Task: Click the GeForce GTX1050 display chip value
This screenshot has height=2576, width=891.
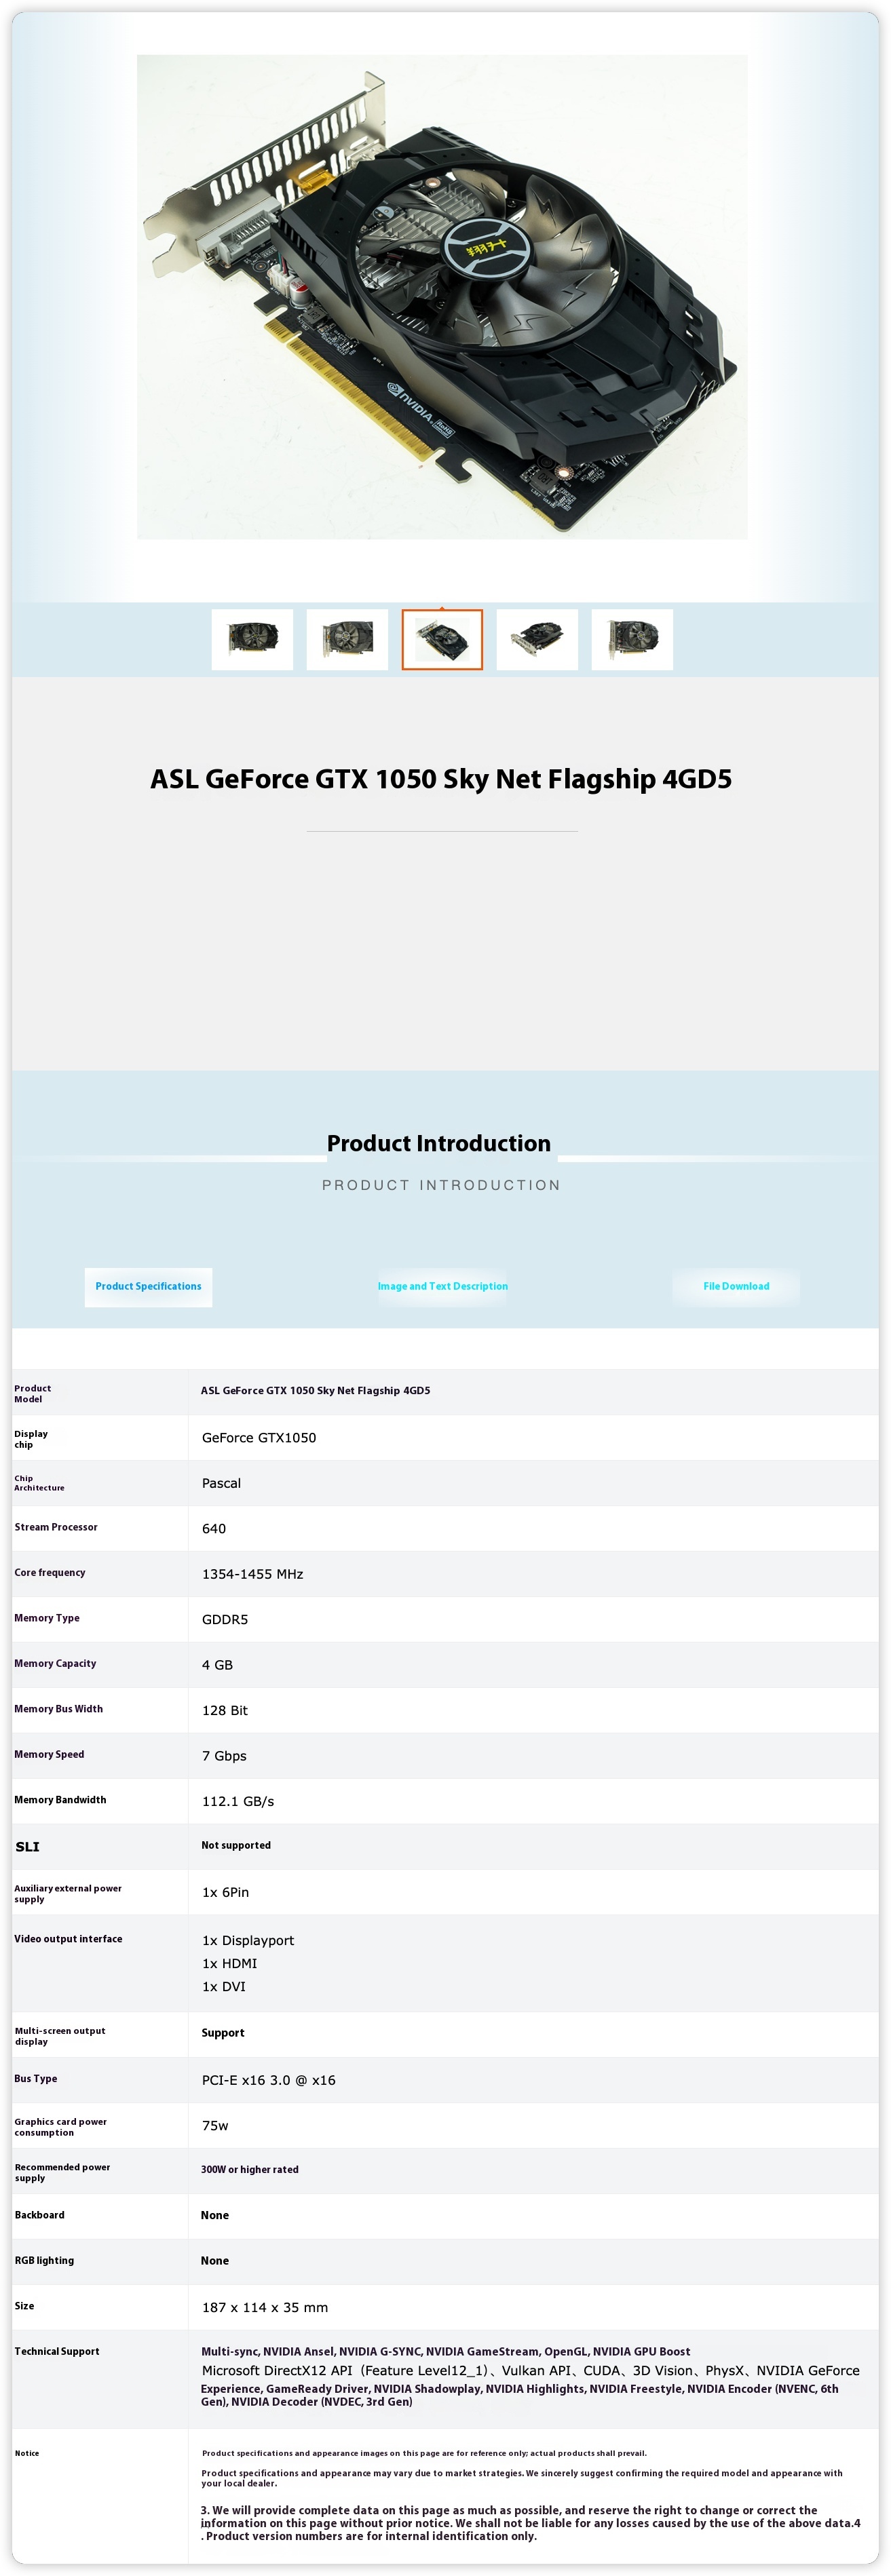Action: click(x=259, y=1438)
